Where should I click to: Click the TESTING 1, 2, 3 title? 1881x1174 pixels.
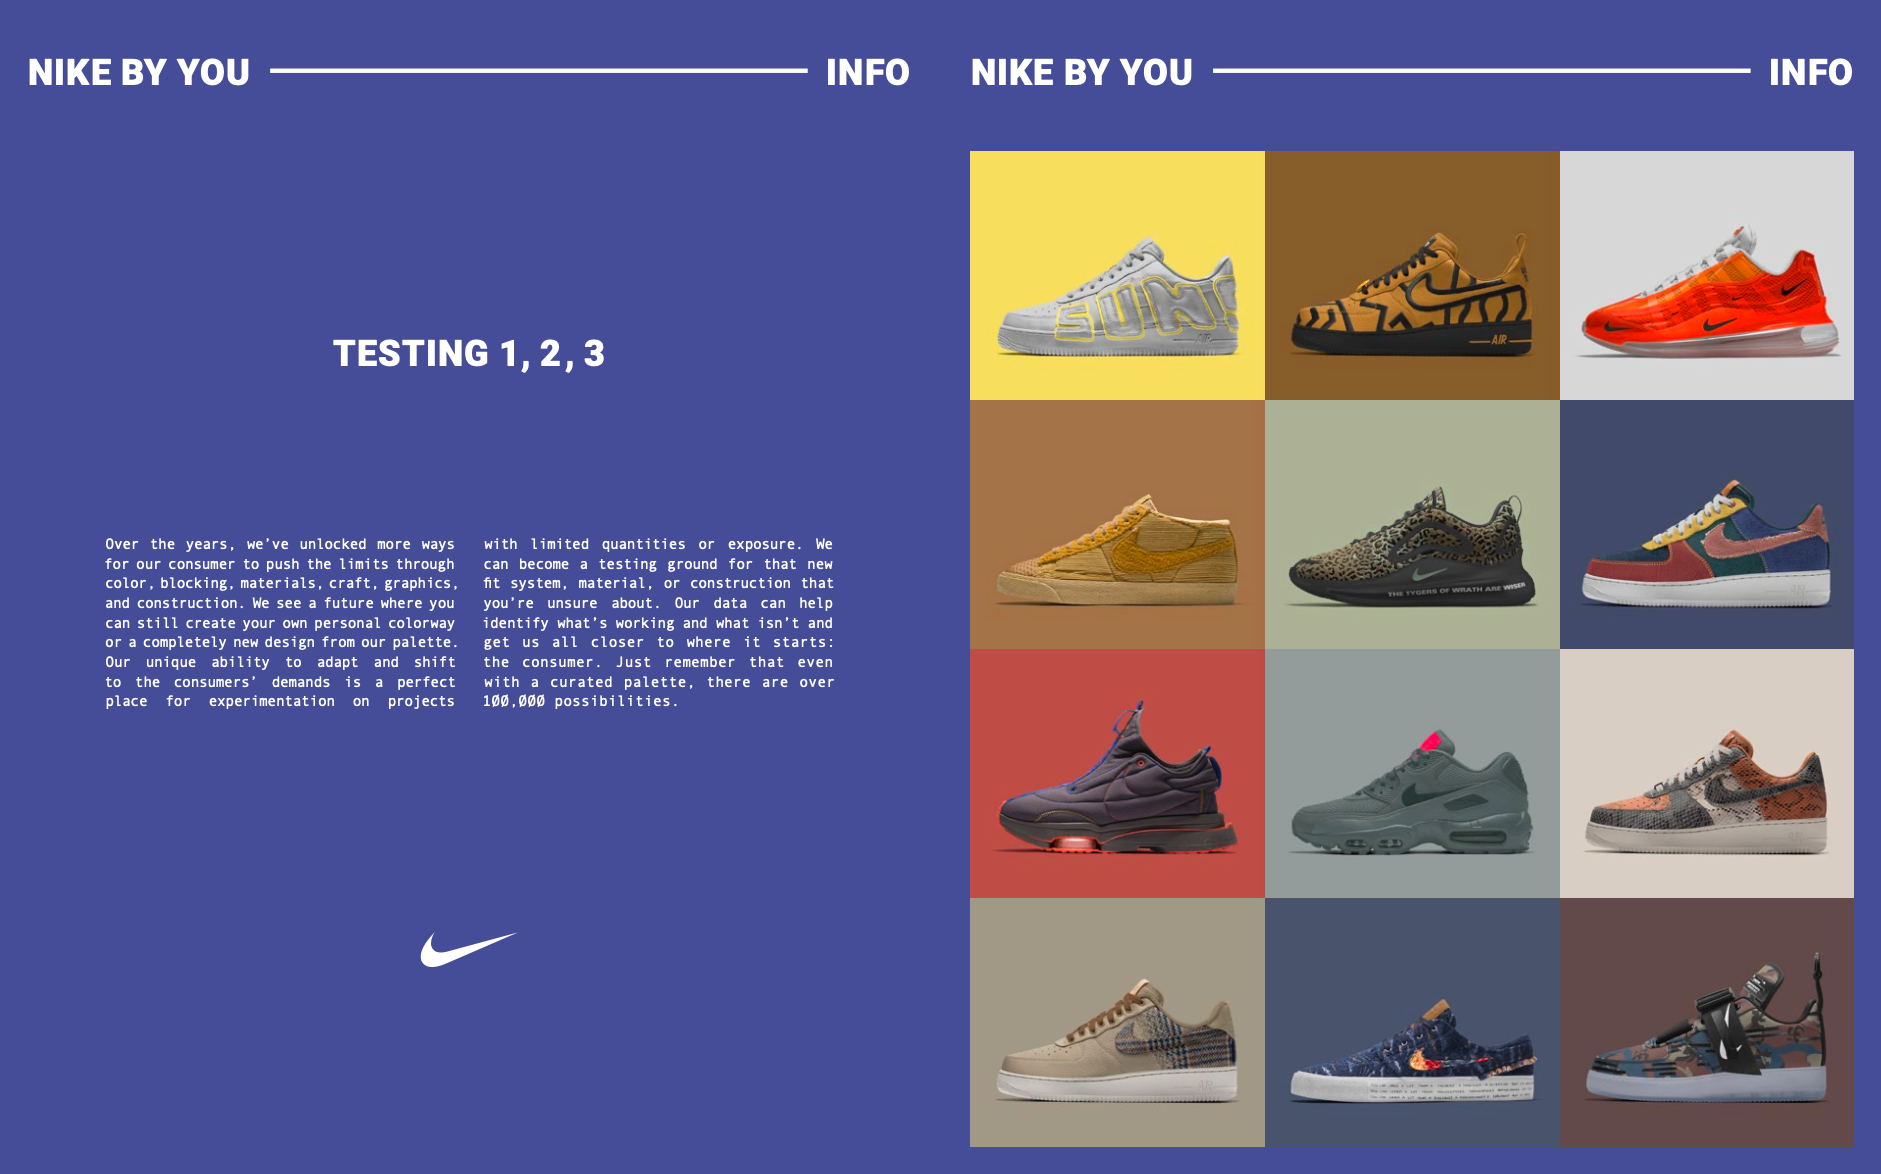click(x=469, y=353)
